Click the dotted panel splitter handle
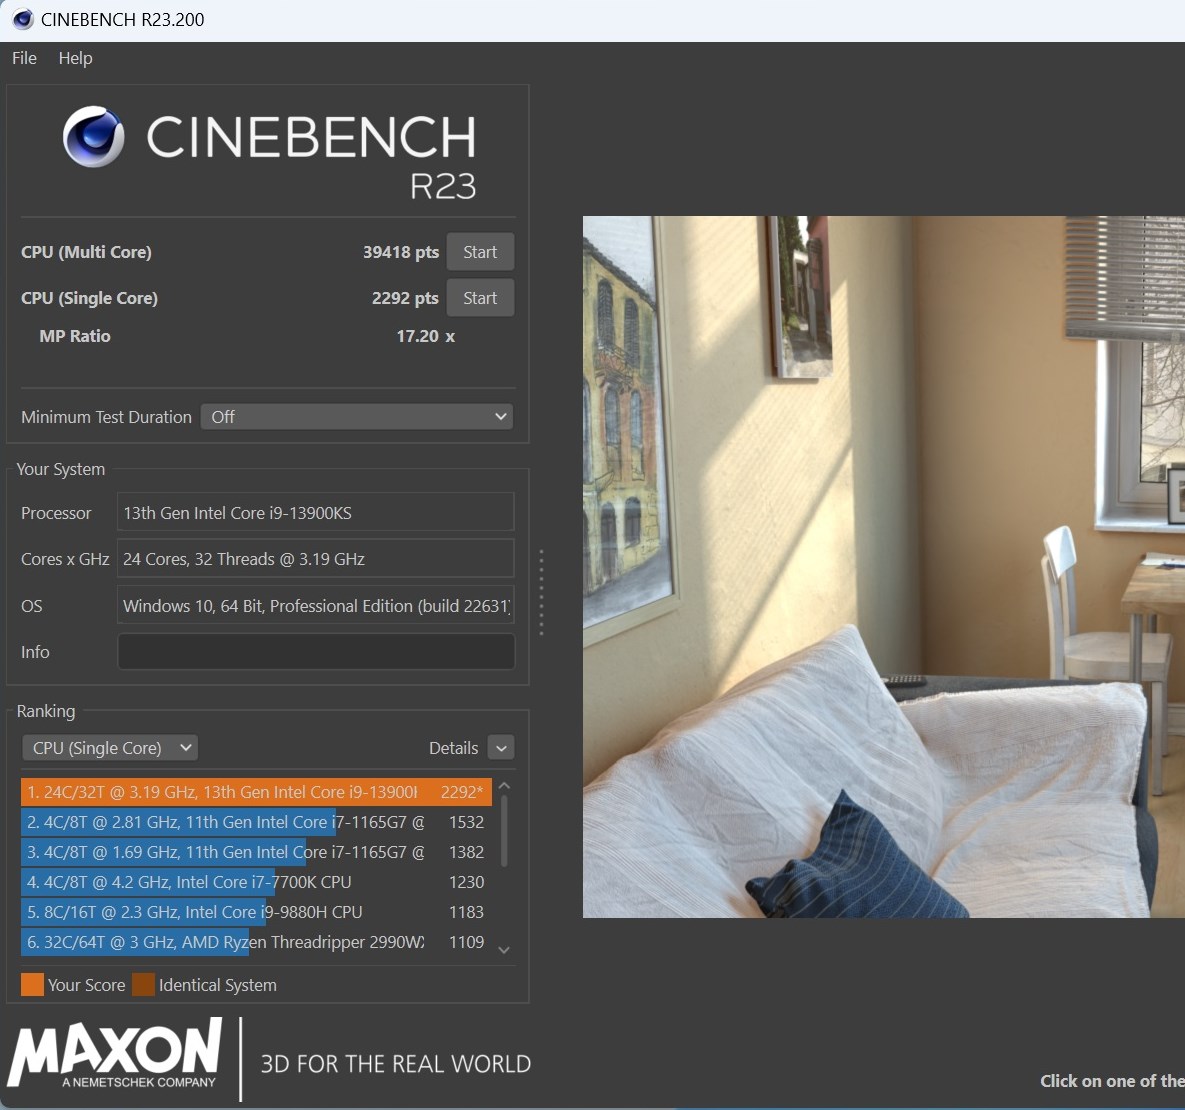Image resolution: width=1185 pixels, height=1110 pixels. 541,592
